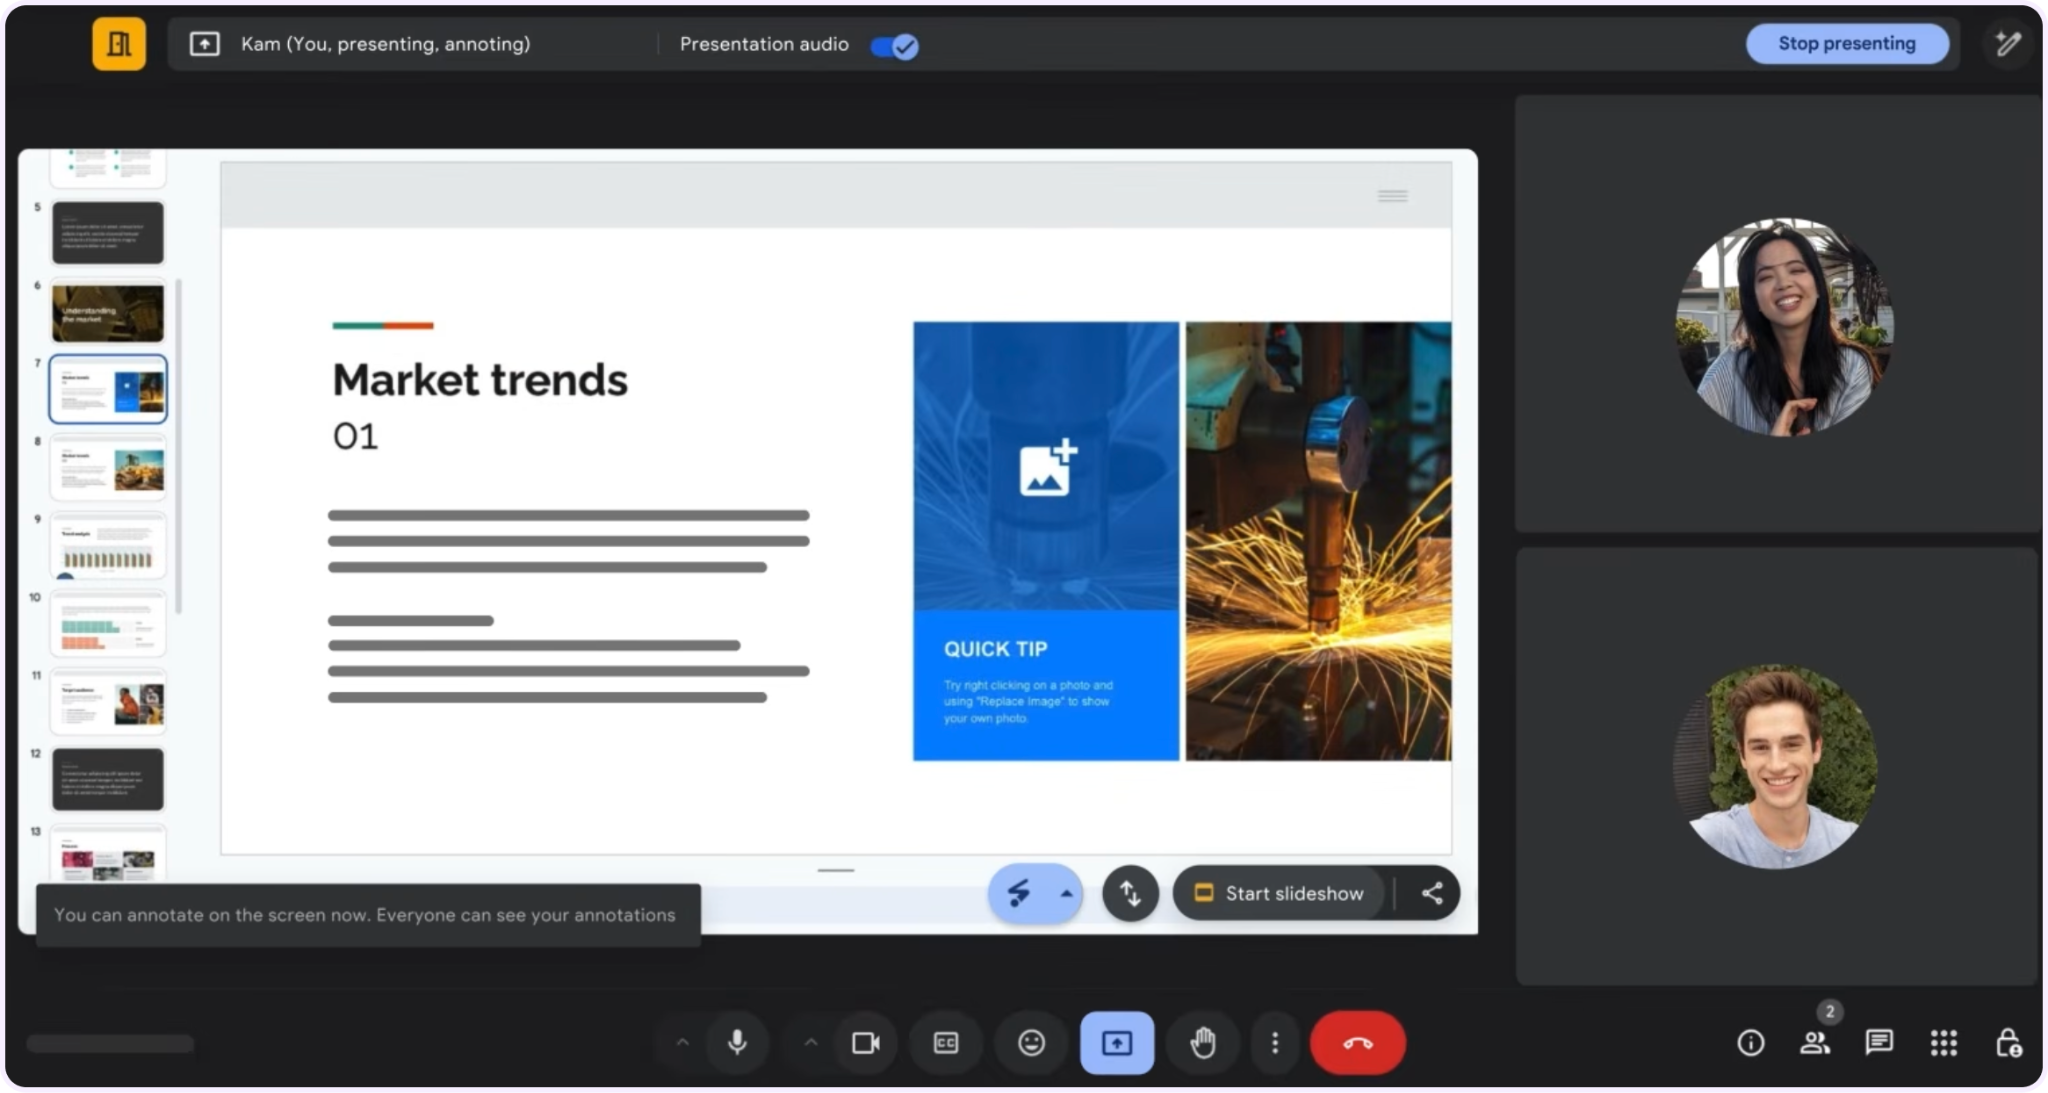Show the people participants panel
The image size is (2048, 1093).
[1815, 1043]
